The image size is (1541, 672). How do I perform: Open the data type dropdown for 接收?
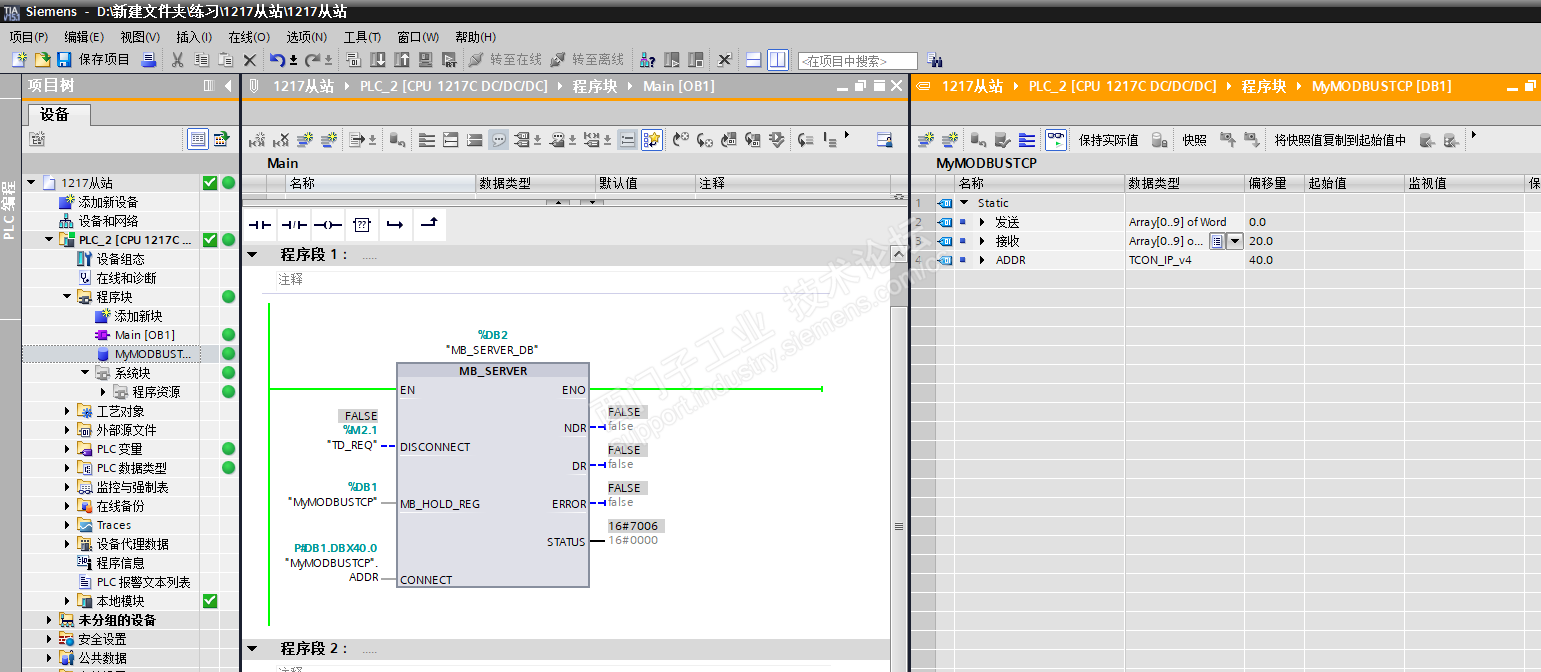tap(1234, 241)
